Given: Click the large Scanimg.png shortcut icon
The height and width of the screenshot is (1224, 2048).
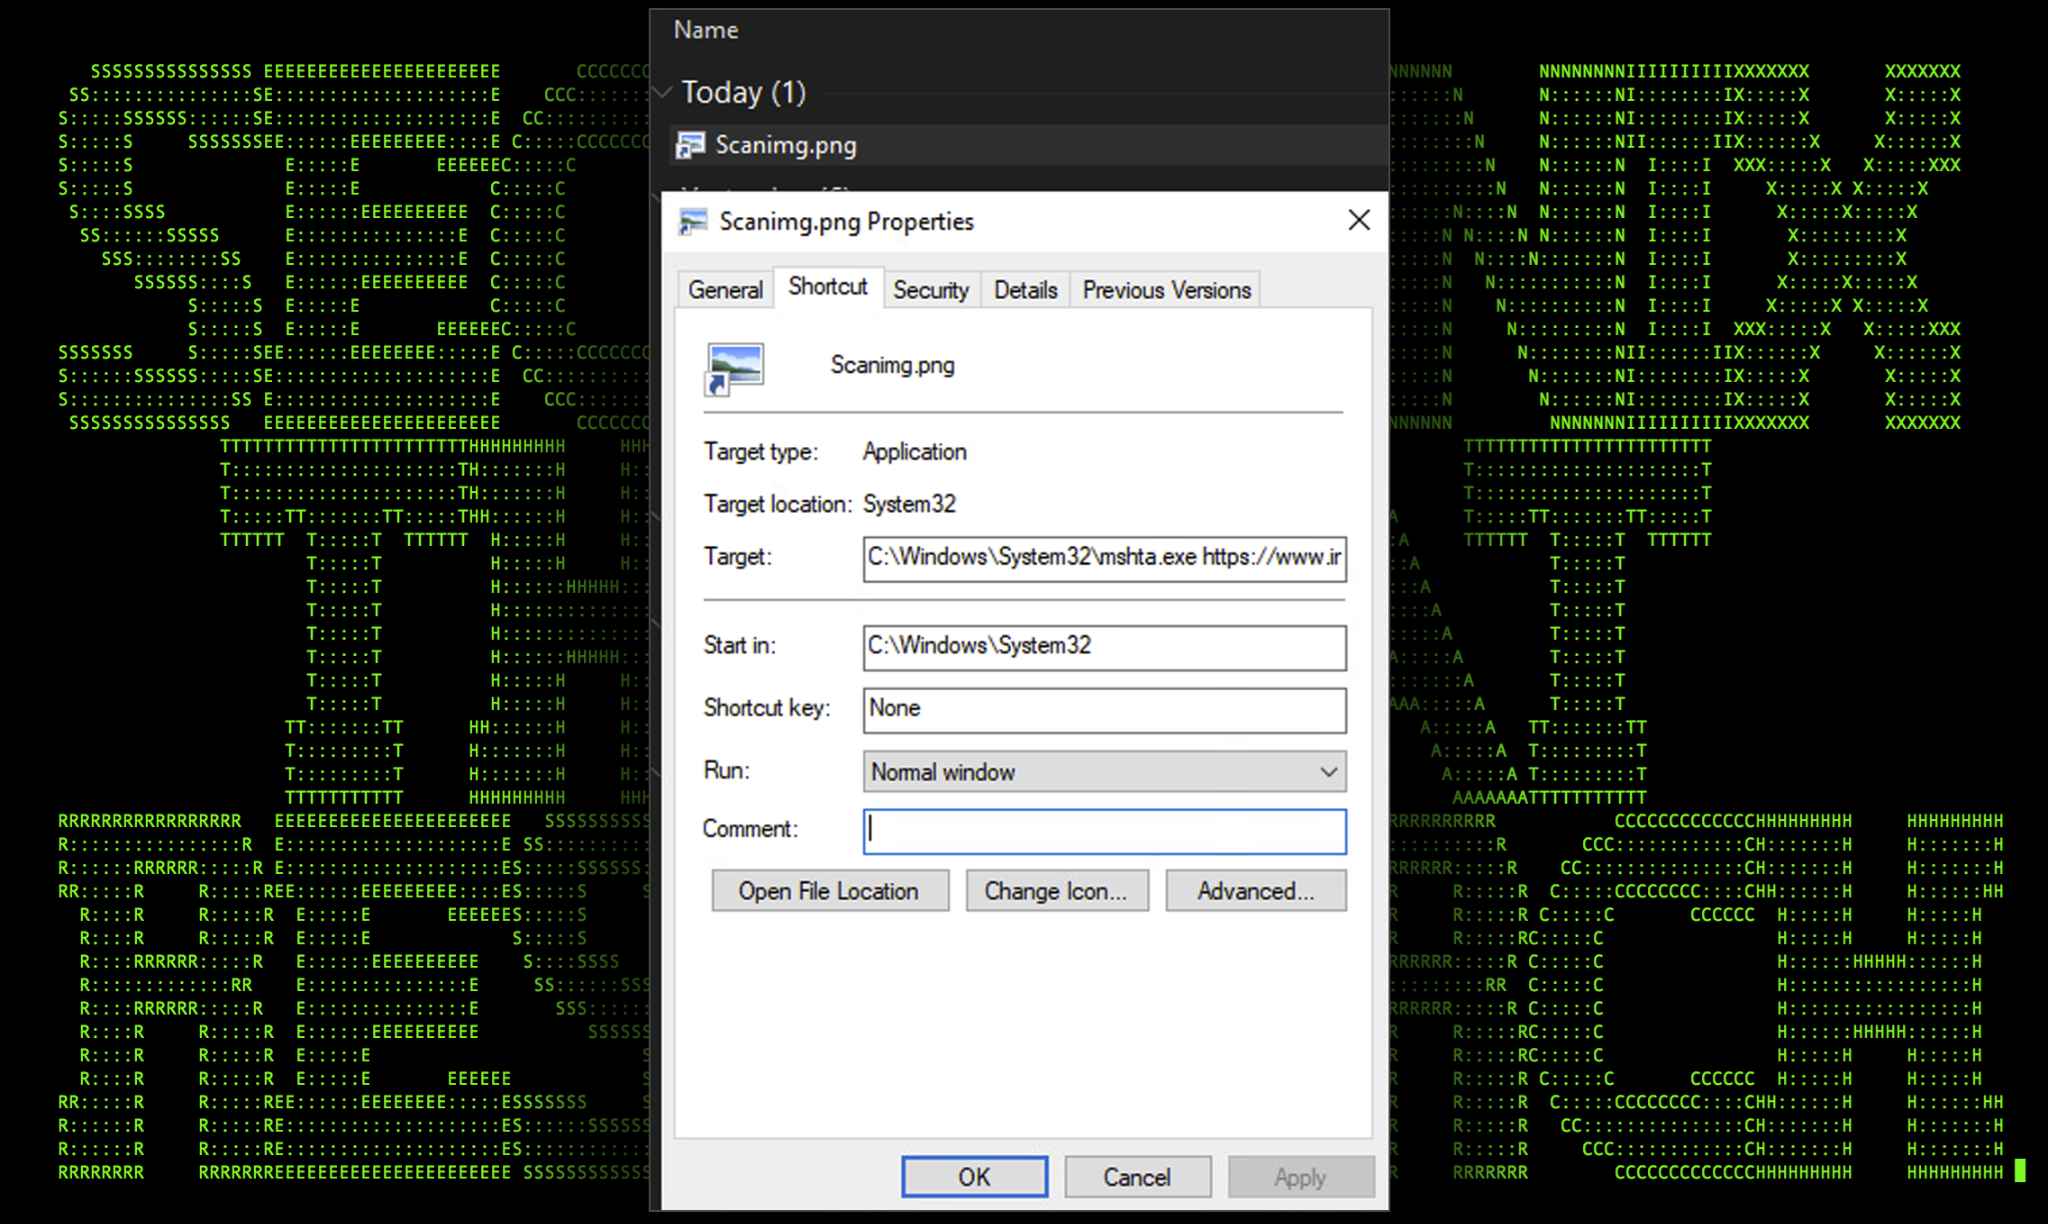Looking at the screenshot, I should click(x=735, y=367).
